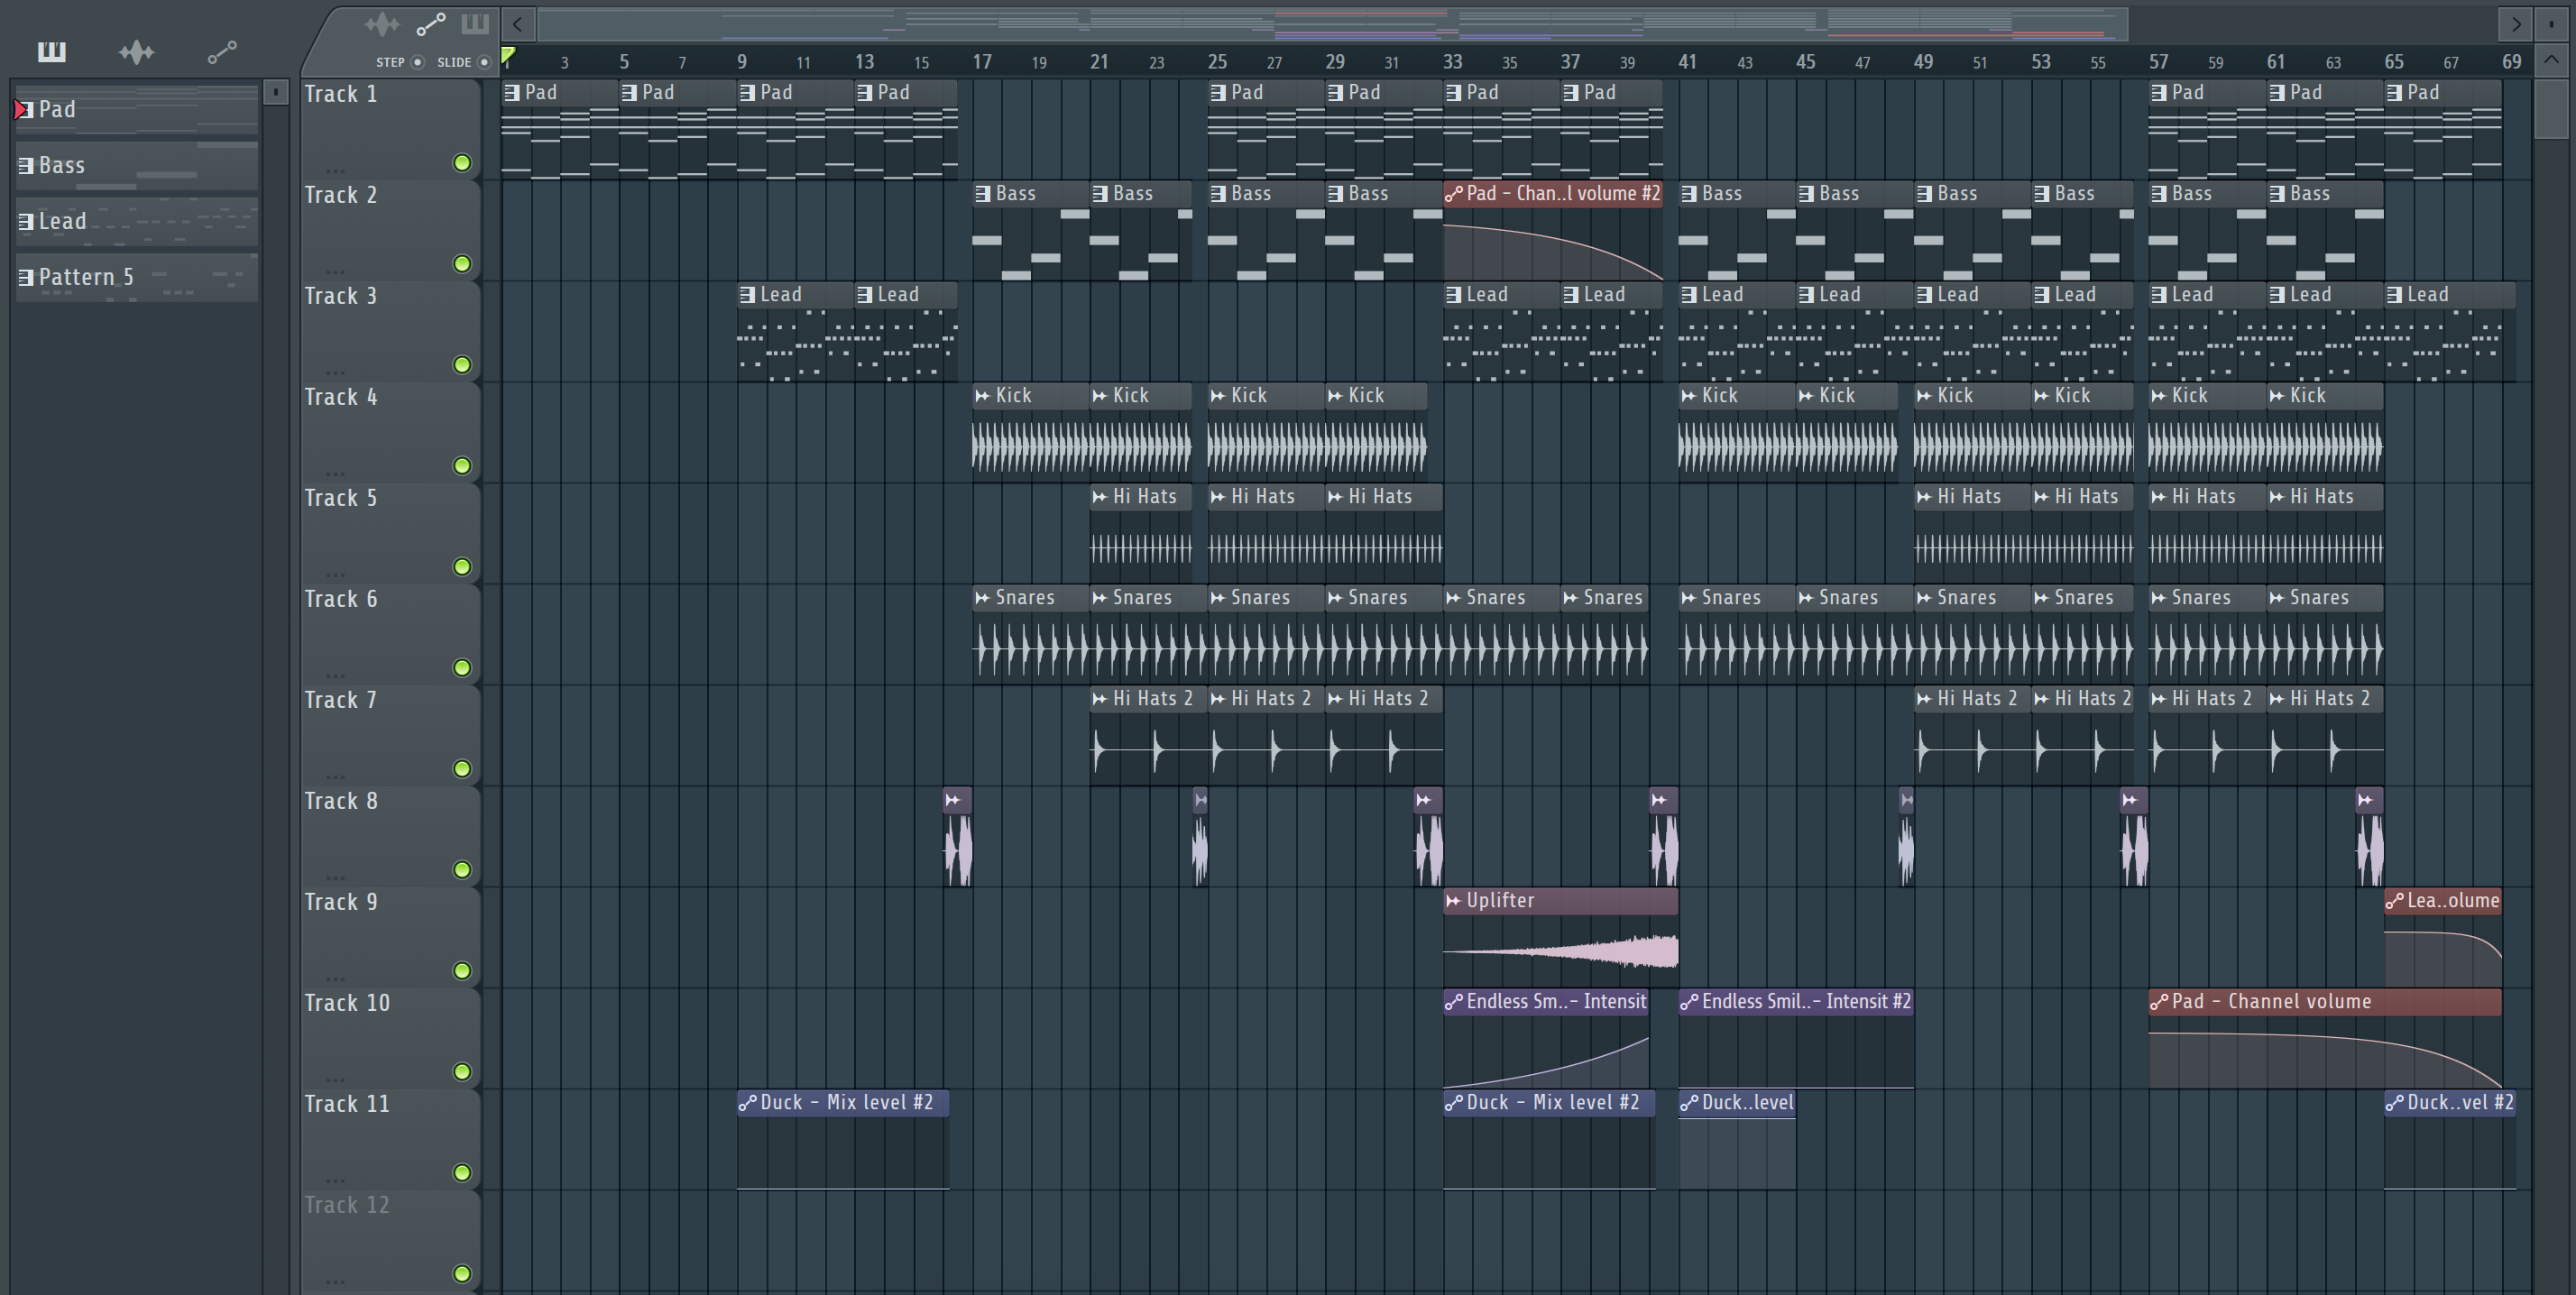Show automation clips in the picker panel
2576x1295 pixels.
click(x=222, y=51)
